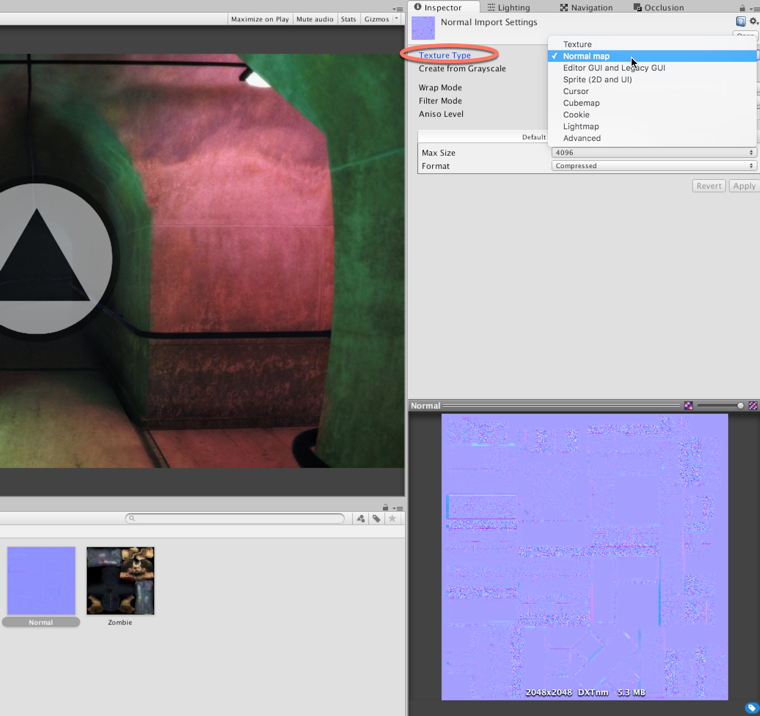Toggle Maximize on Play
760x716 pixels.
[x=259, y=19]
